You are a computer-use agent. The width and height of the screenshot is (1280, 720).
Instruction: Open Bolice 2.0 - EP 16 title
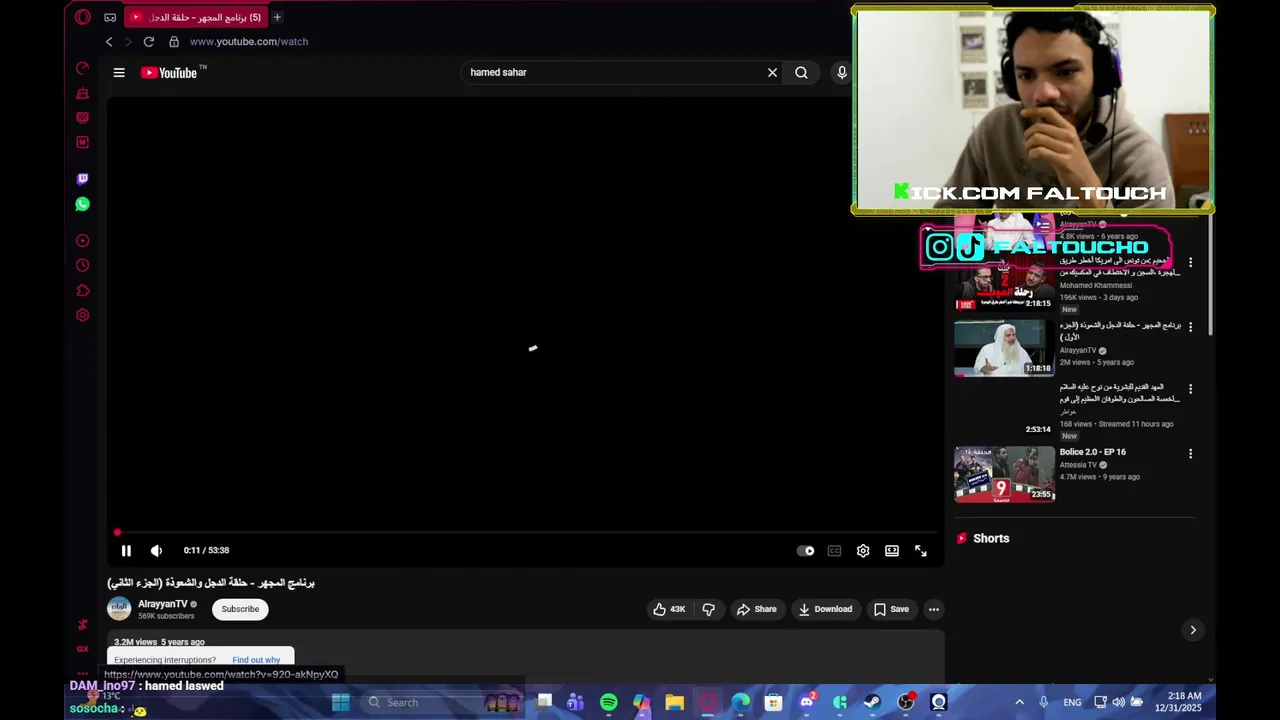pos(1093,452)
